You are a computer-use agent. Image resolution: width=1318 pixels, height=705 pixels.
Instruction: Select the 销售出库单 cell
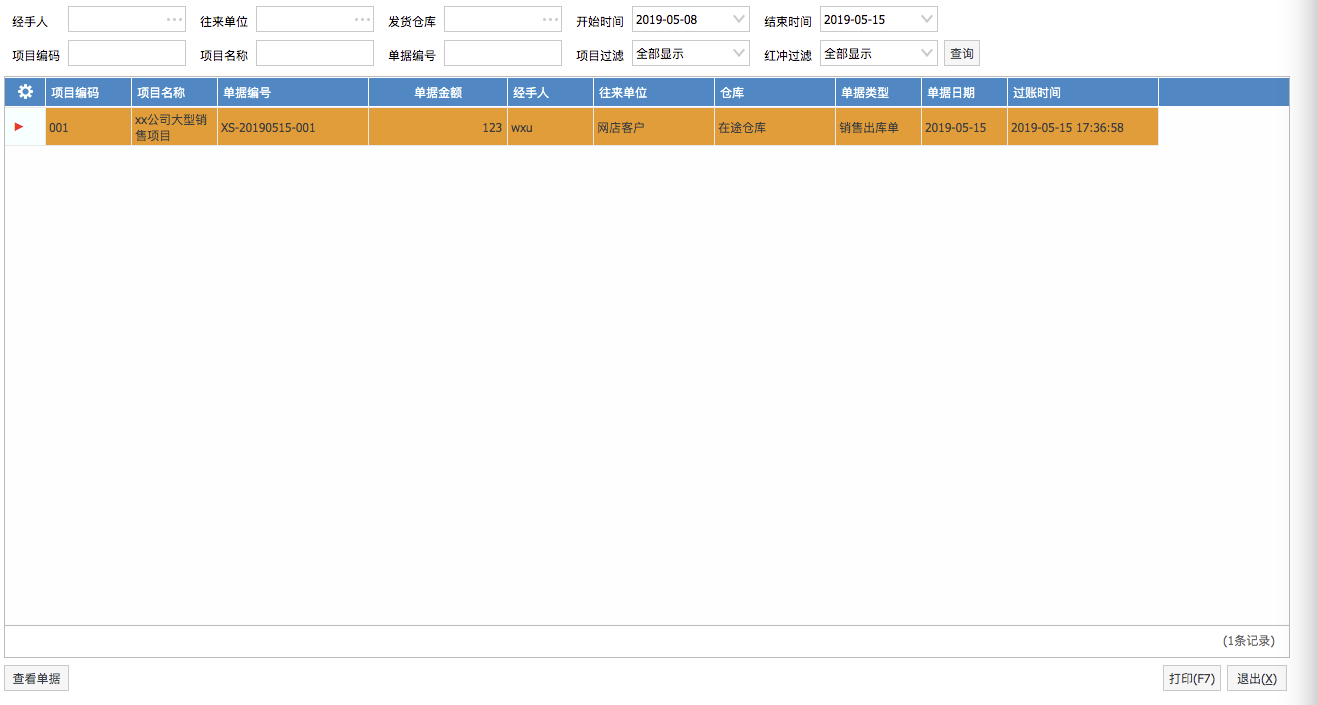tap(878, 127)
